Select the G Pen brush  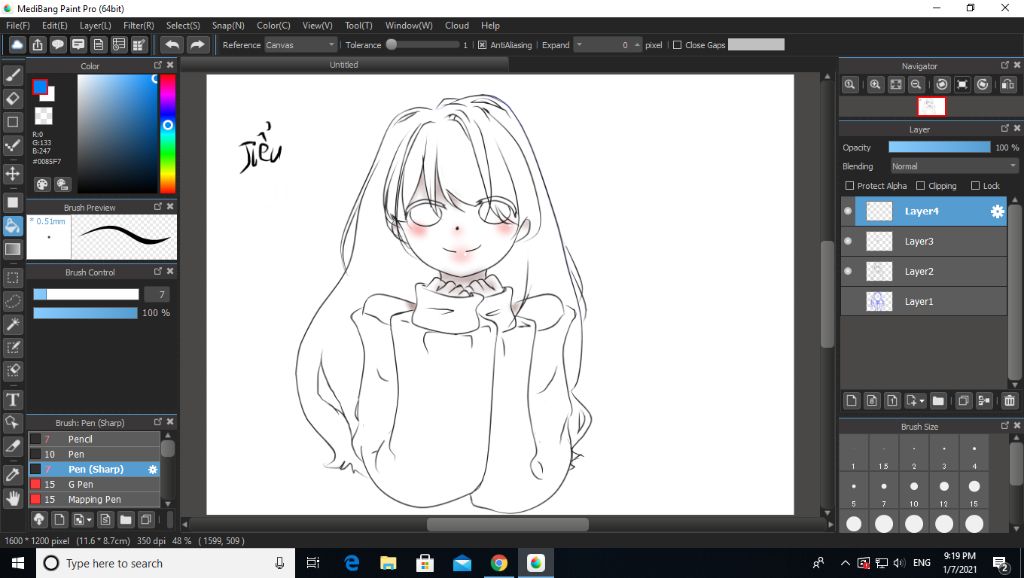94,484
